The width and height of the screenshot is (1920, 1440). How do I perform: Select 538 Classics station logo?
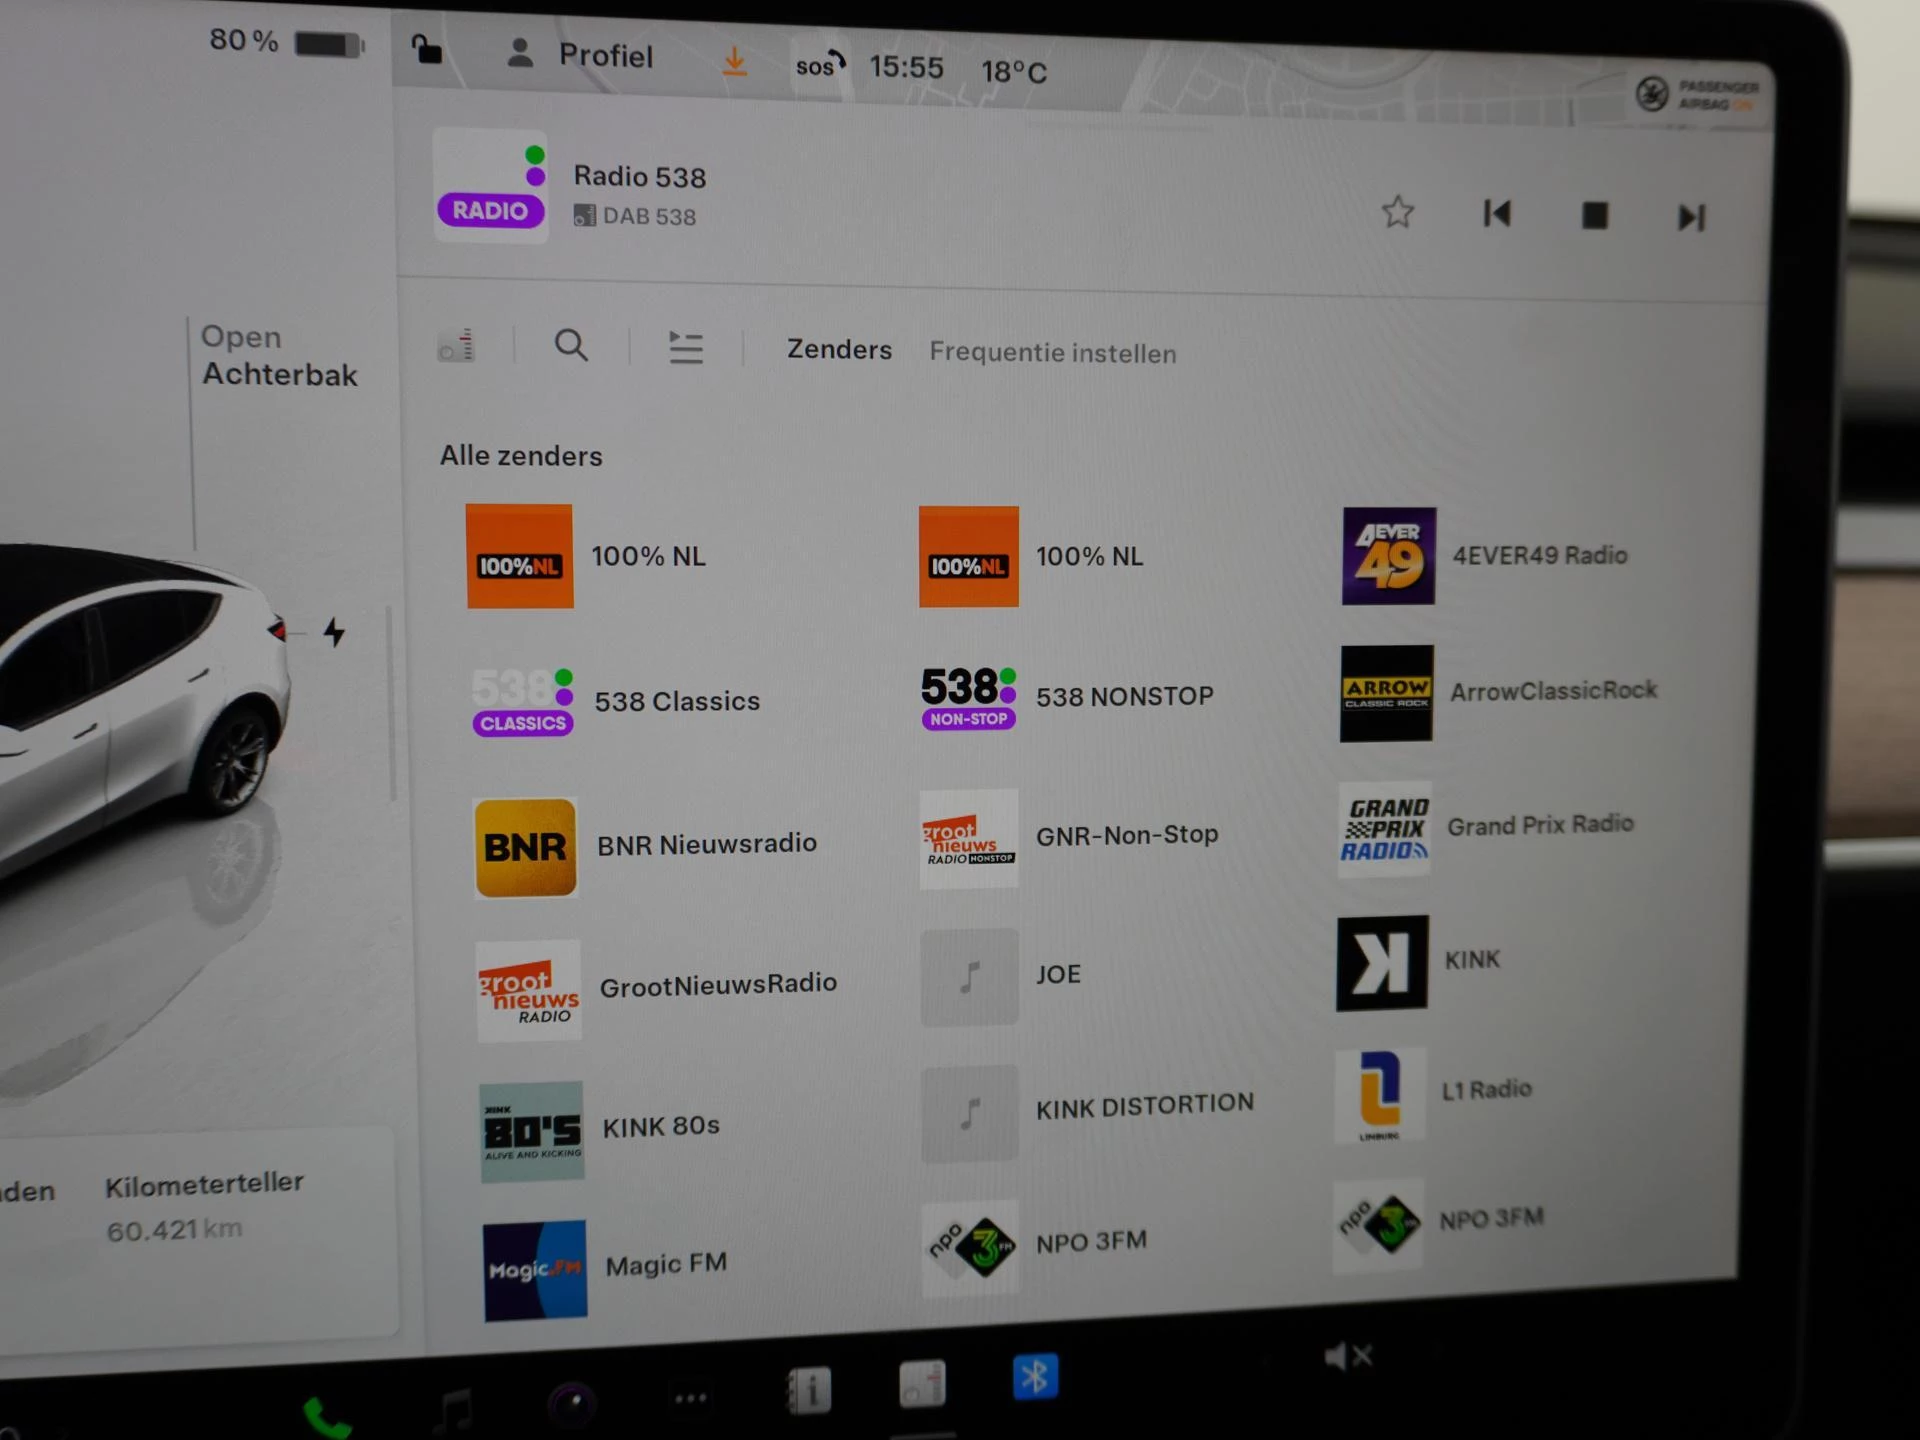click(x=523, y=702)
